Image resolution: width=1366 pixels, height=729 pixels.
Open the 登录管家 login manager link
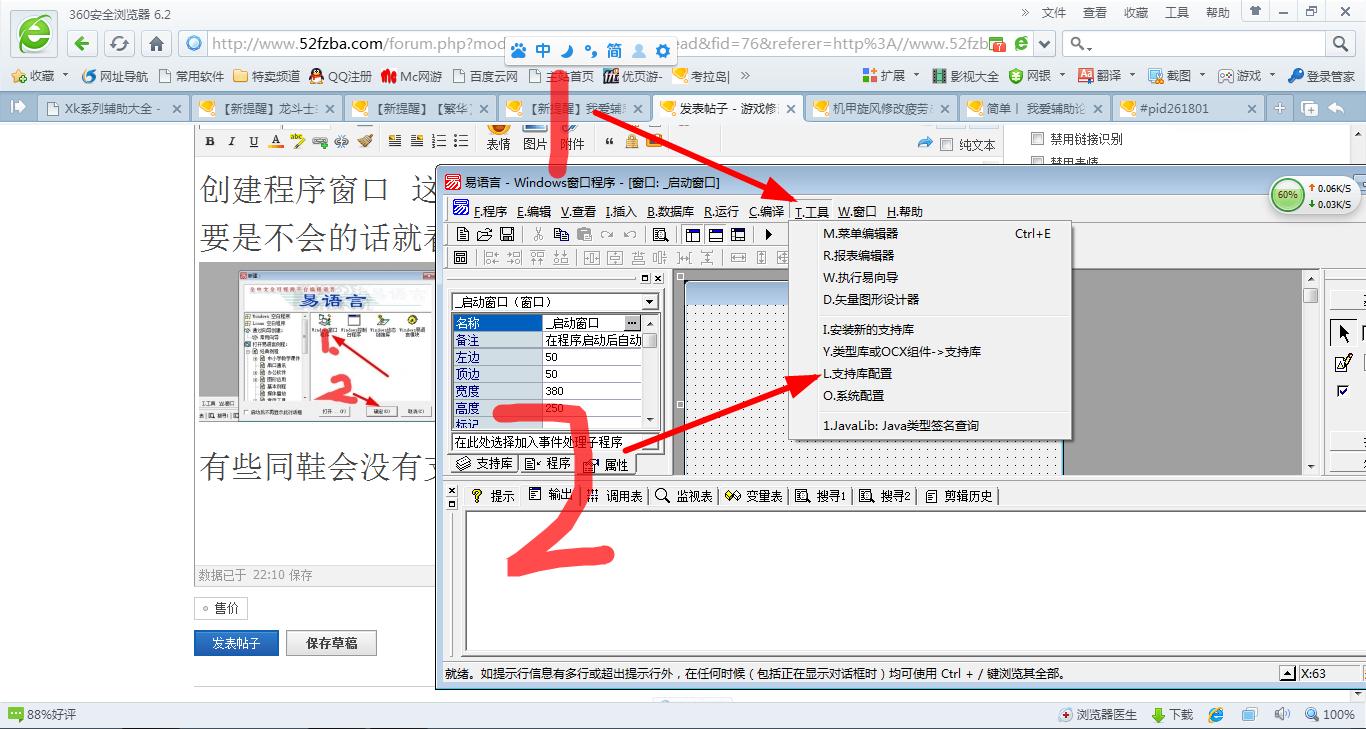[1321, 76]
